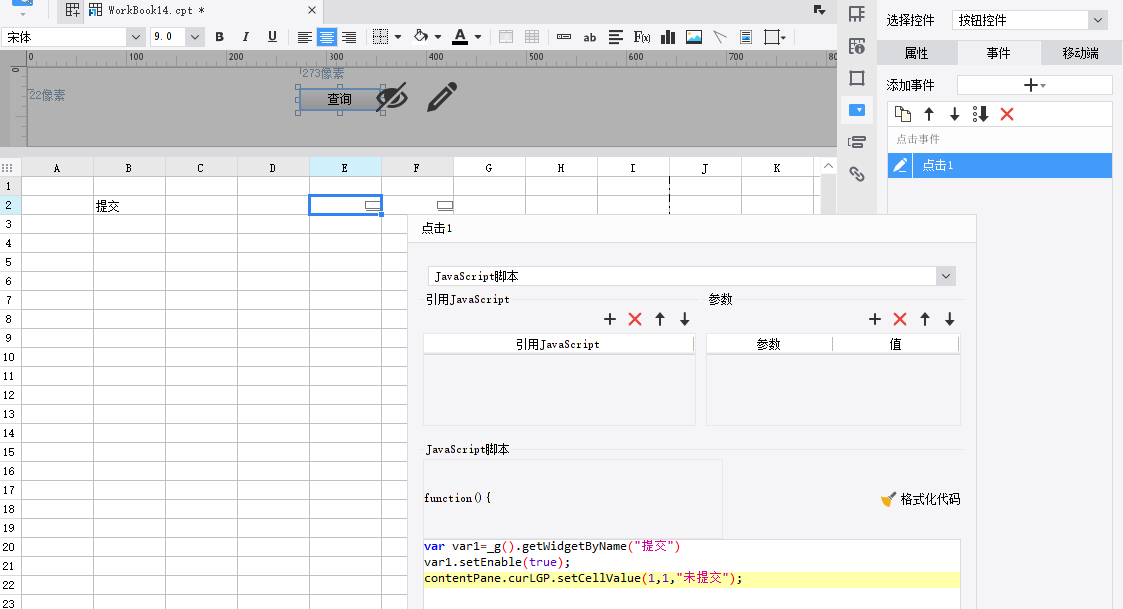Expand the fill color dropdown arrow

[x=438, y=37]
